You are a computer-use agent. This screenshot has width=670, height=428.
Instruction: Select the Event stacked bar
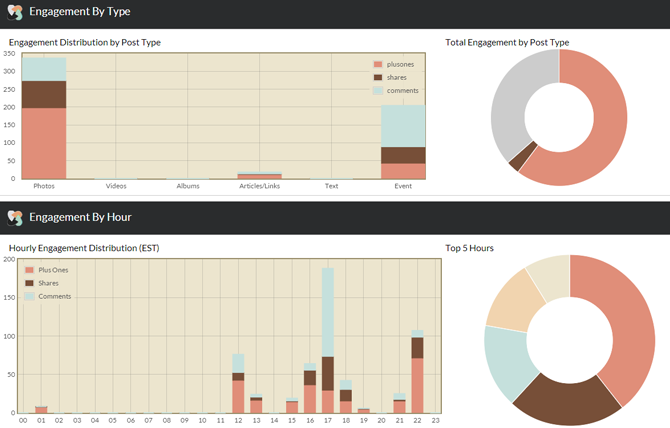click(x=403, y=142)
